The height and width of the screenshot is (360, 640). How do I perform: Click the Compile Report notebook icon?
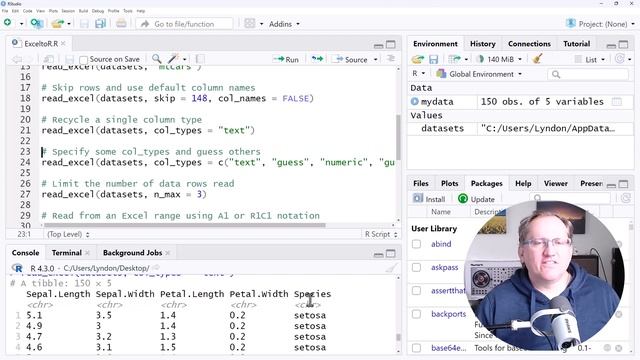[x=200, y=59]
